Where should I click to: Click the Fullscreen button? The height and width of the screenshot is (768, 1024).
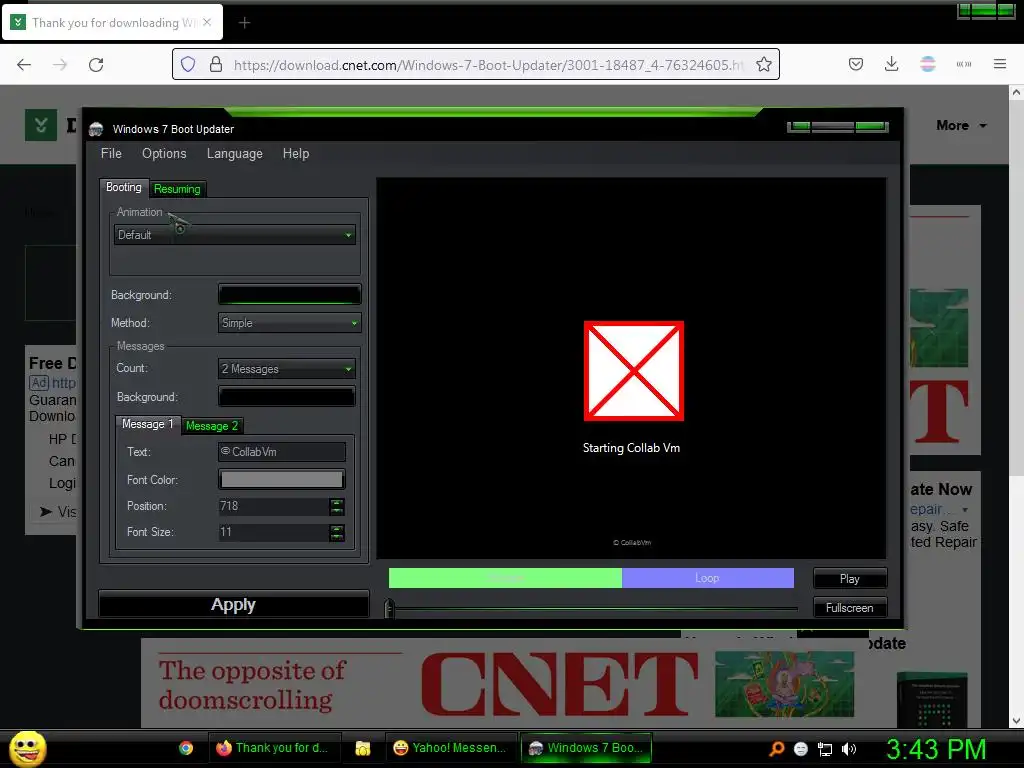(850, 608)
